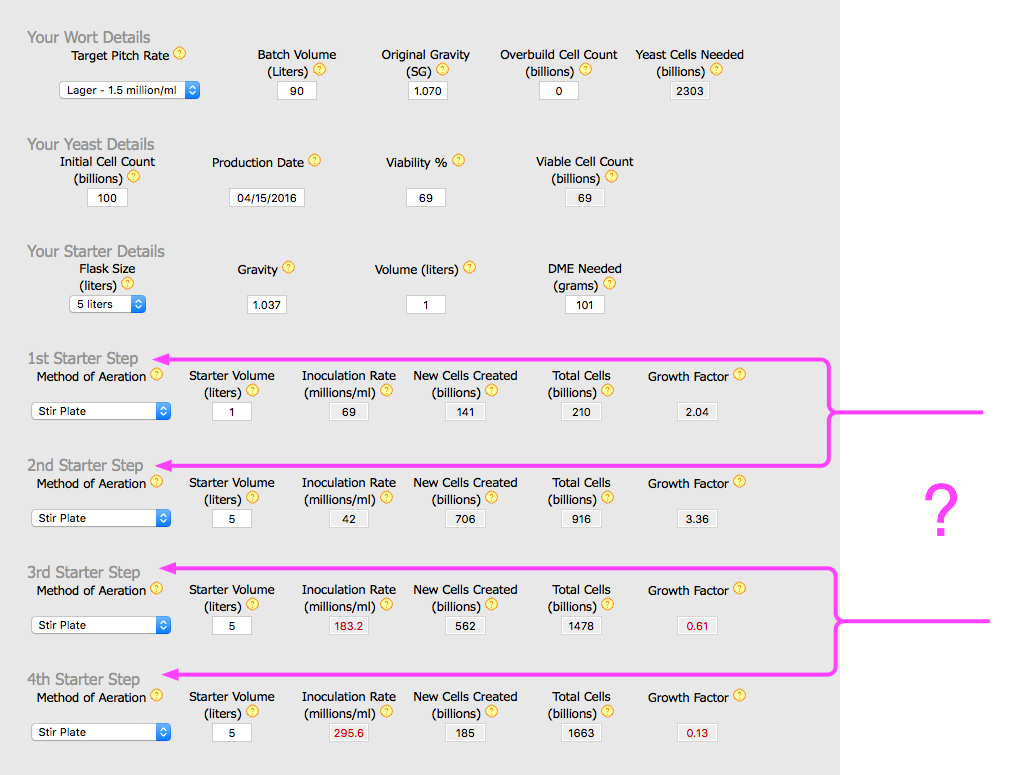Click the Initial Cell Count field
The image size is (1032, 775).
click(107, 198)
